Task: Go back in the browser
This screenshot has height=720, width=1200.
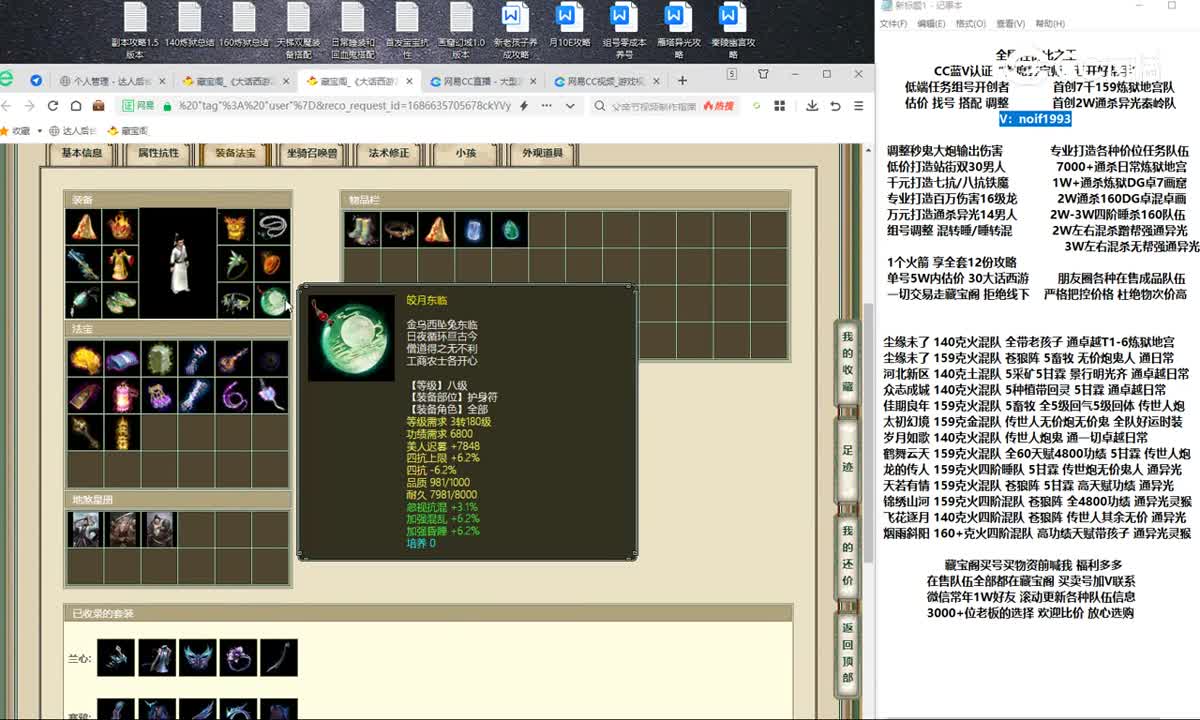Action: point(8,105)
